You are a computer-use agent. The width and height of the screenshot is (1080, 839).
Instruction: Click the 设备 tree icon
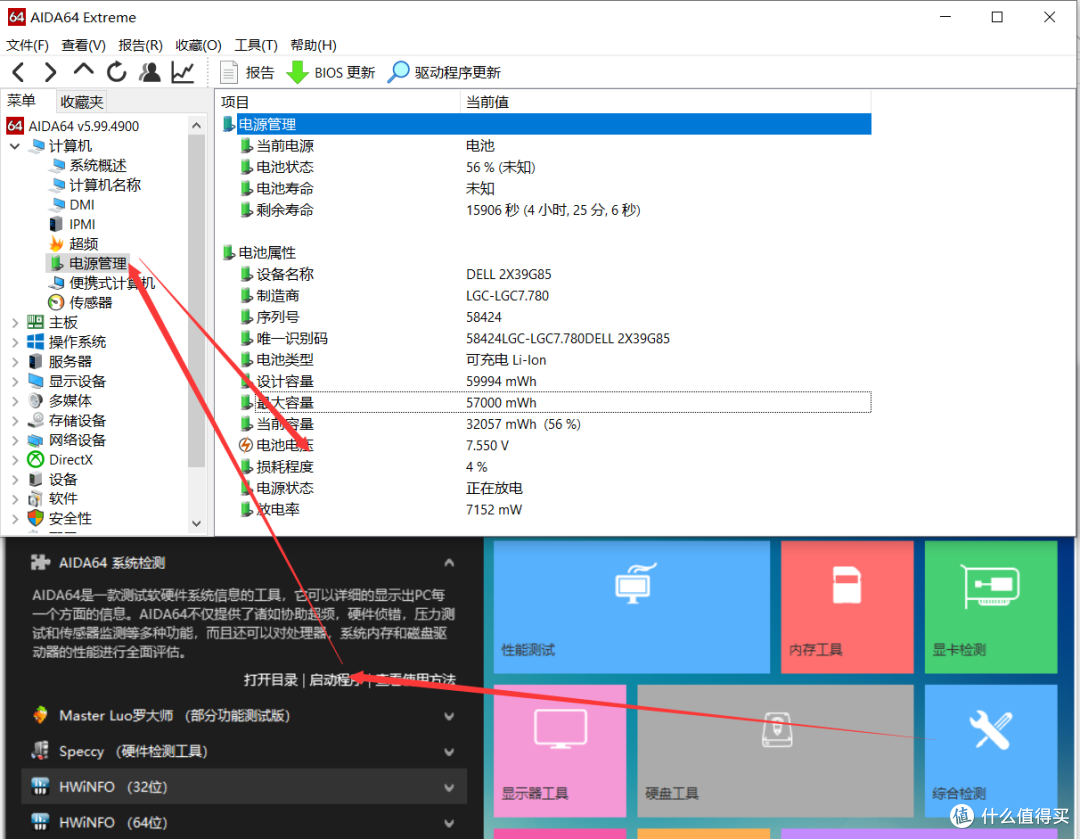pyautogui.click(x=36, y=479)
